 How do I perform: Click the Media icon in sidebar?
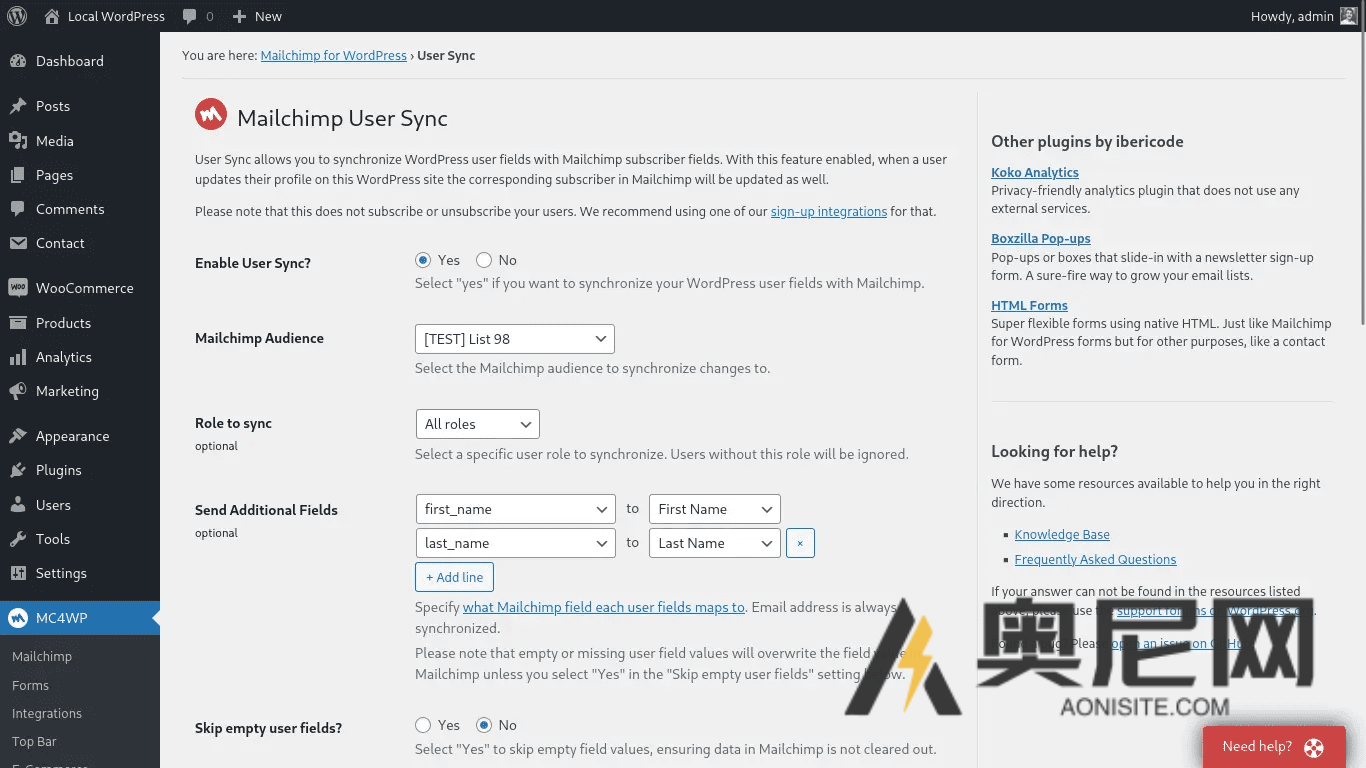click(18, 141)
